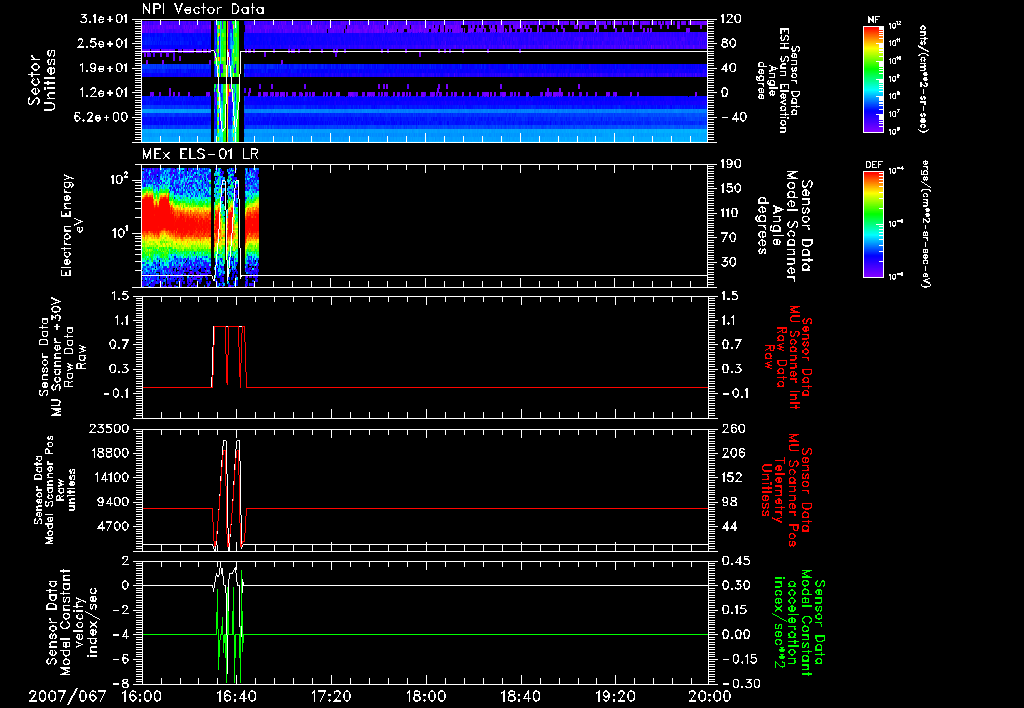1024x708 pixels.
Task: Click the 'MU Scanner +30V Raw Data' axis label
Action: tap(63, 357)
